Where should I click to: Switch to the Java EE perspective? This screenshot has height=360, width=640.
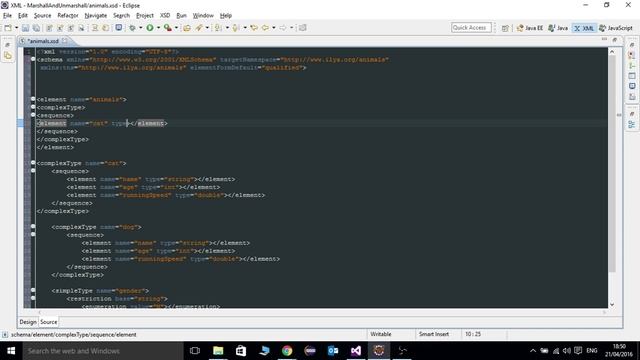click(530, 28)
